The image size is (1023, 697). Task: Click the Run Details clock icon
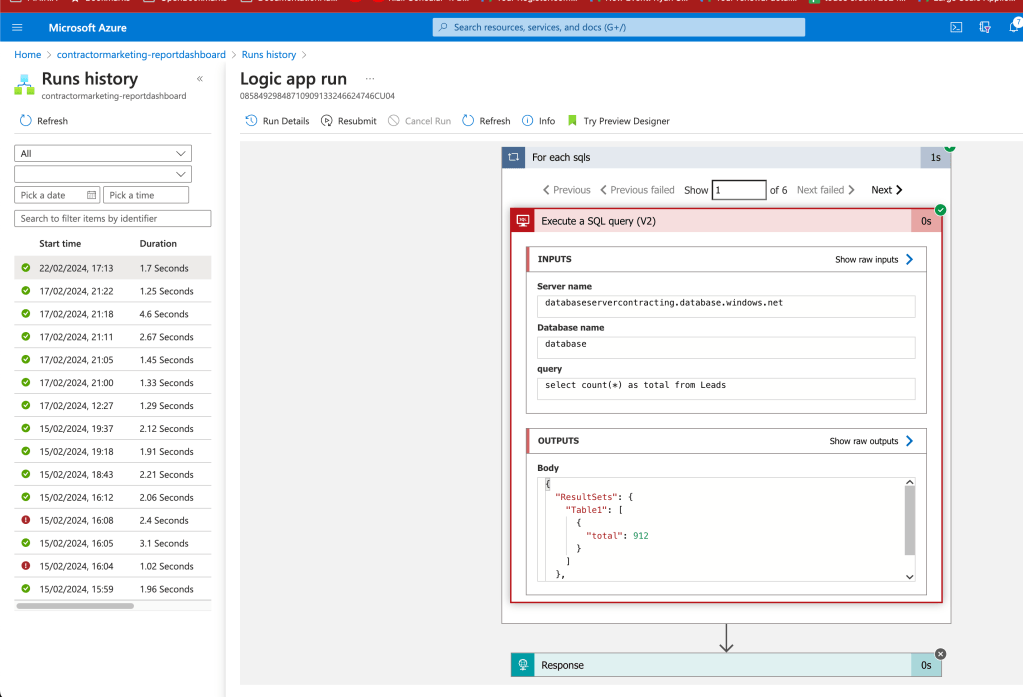pyautogui.click(x=251, y=121)
